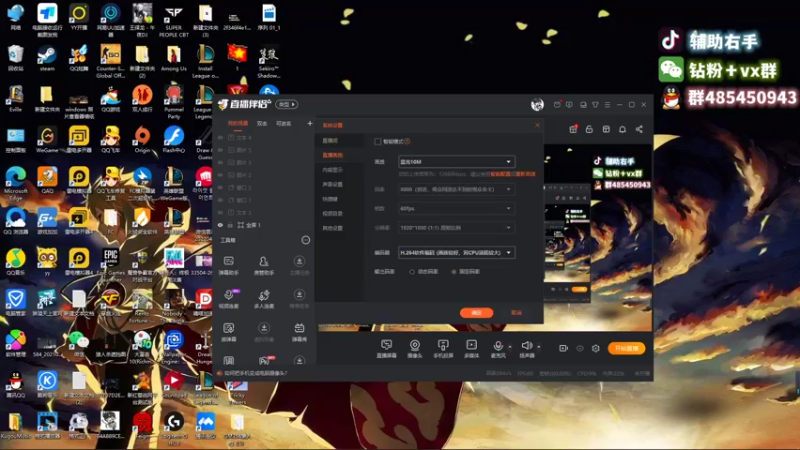Open the 1920*1080 resolution dropdown

click(456, 228)
